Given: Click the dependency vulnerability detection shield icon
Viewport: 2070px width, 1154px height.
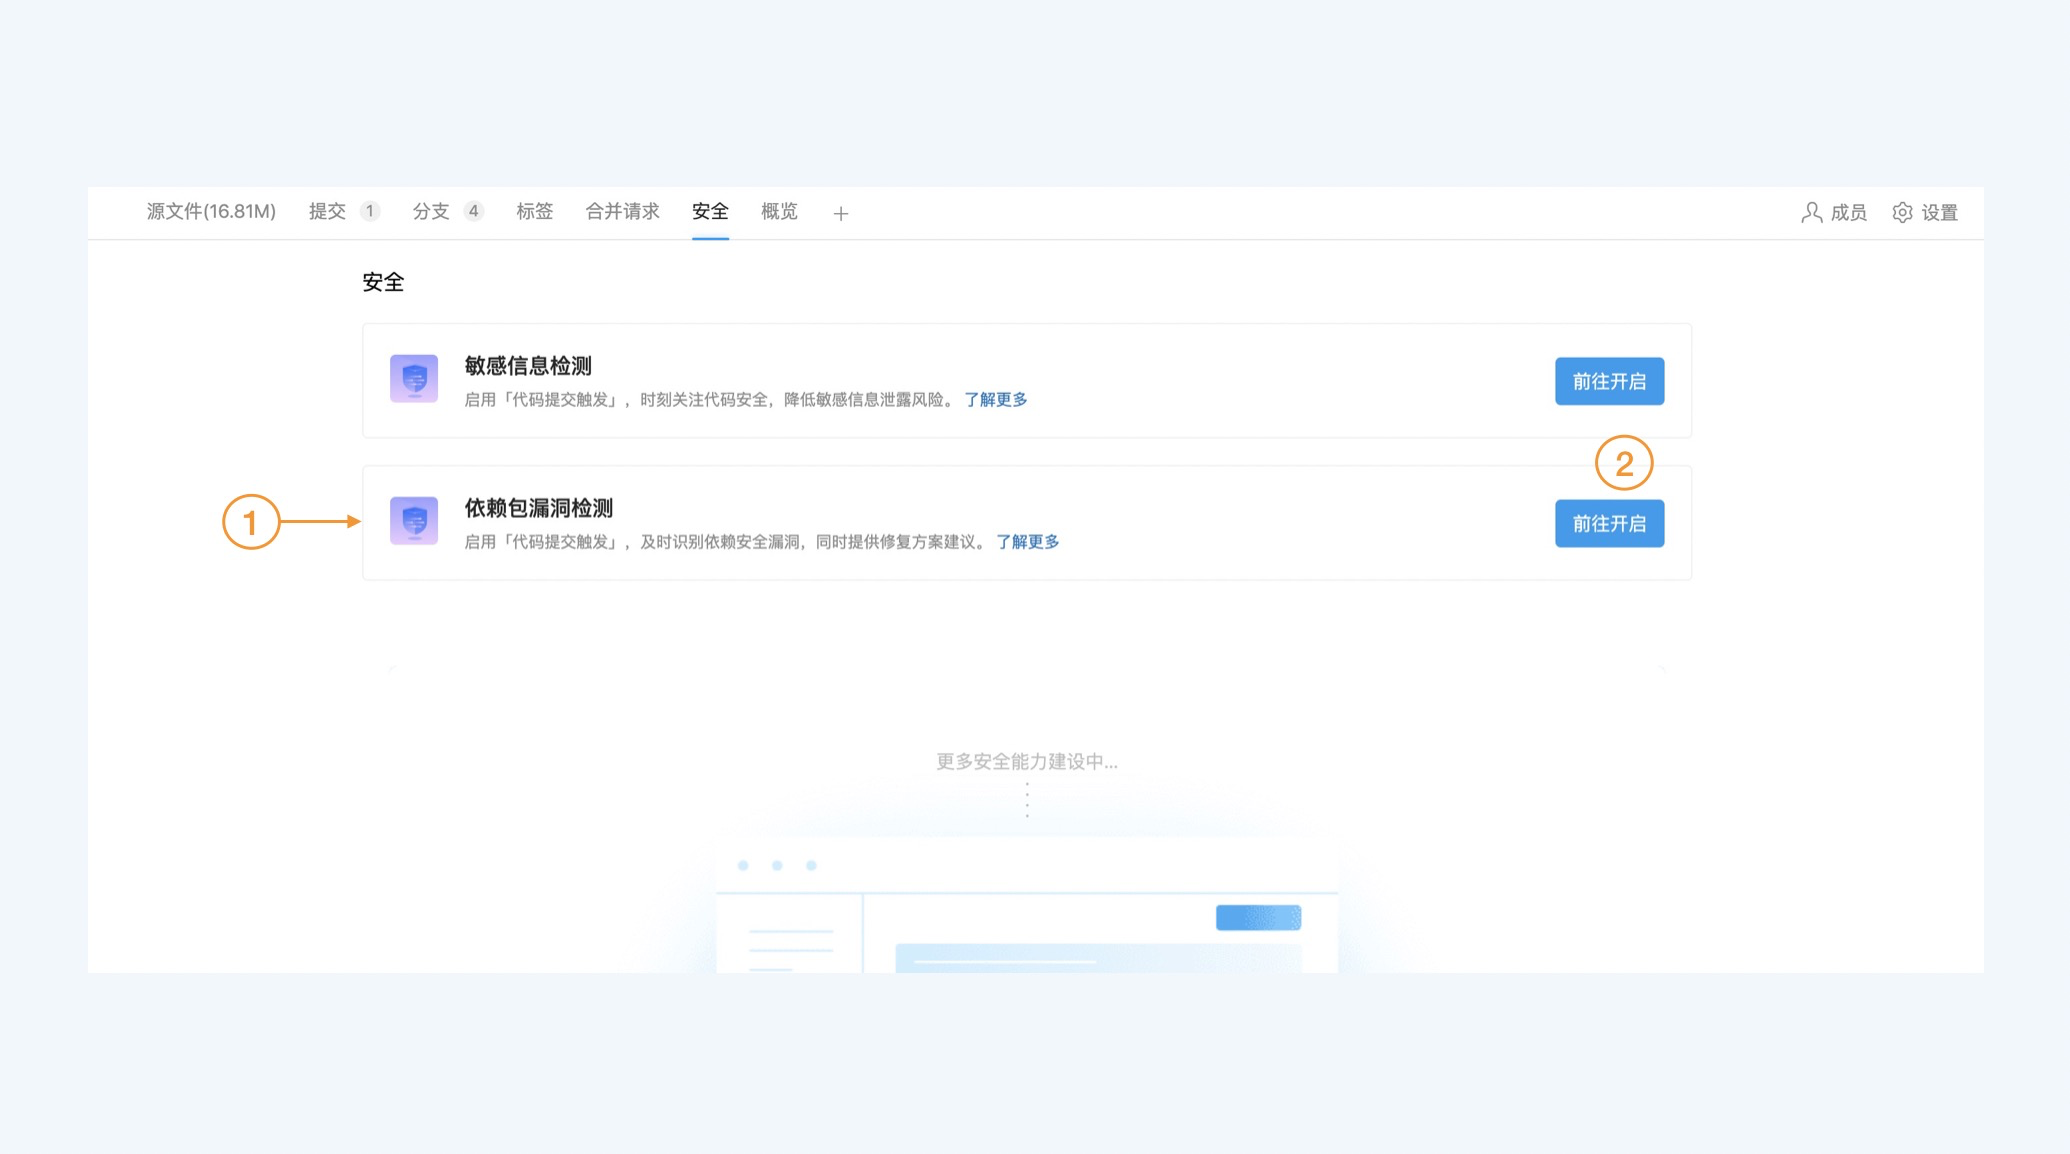Looking at the screenshot, I should [x=414, y=521].
